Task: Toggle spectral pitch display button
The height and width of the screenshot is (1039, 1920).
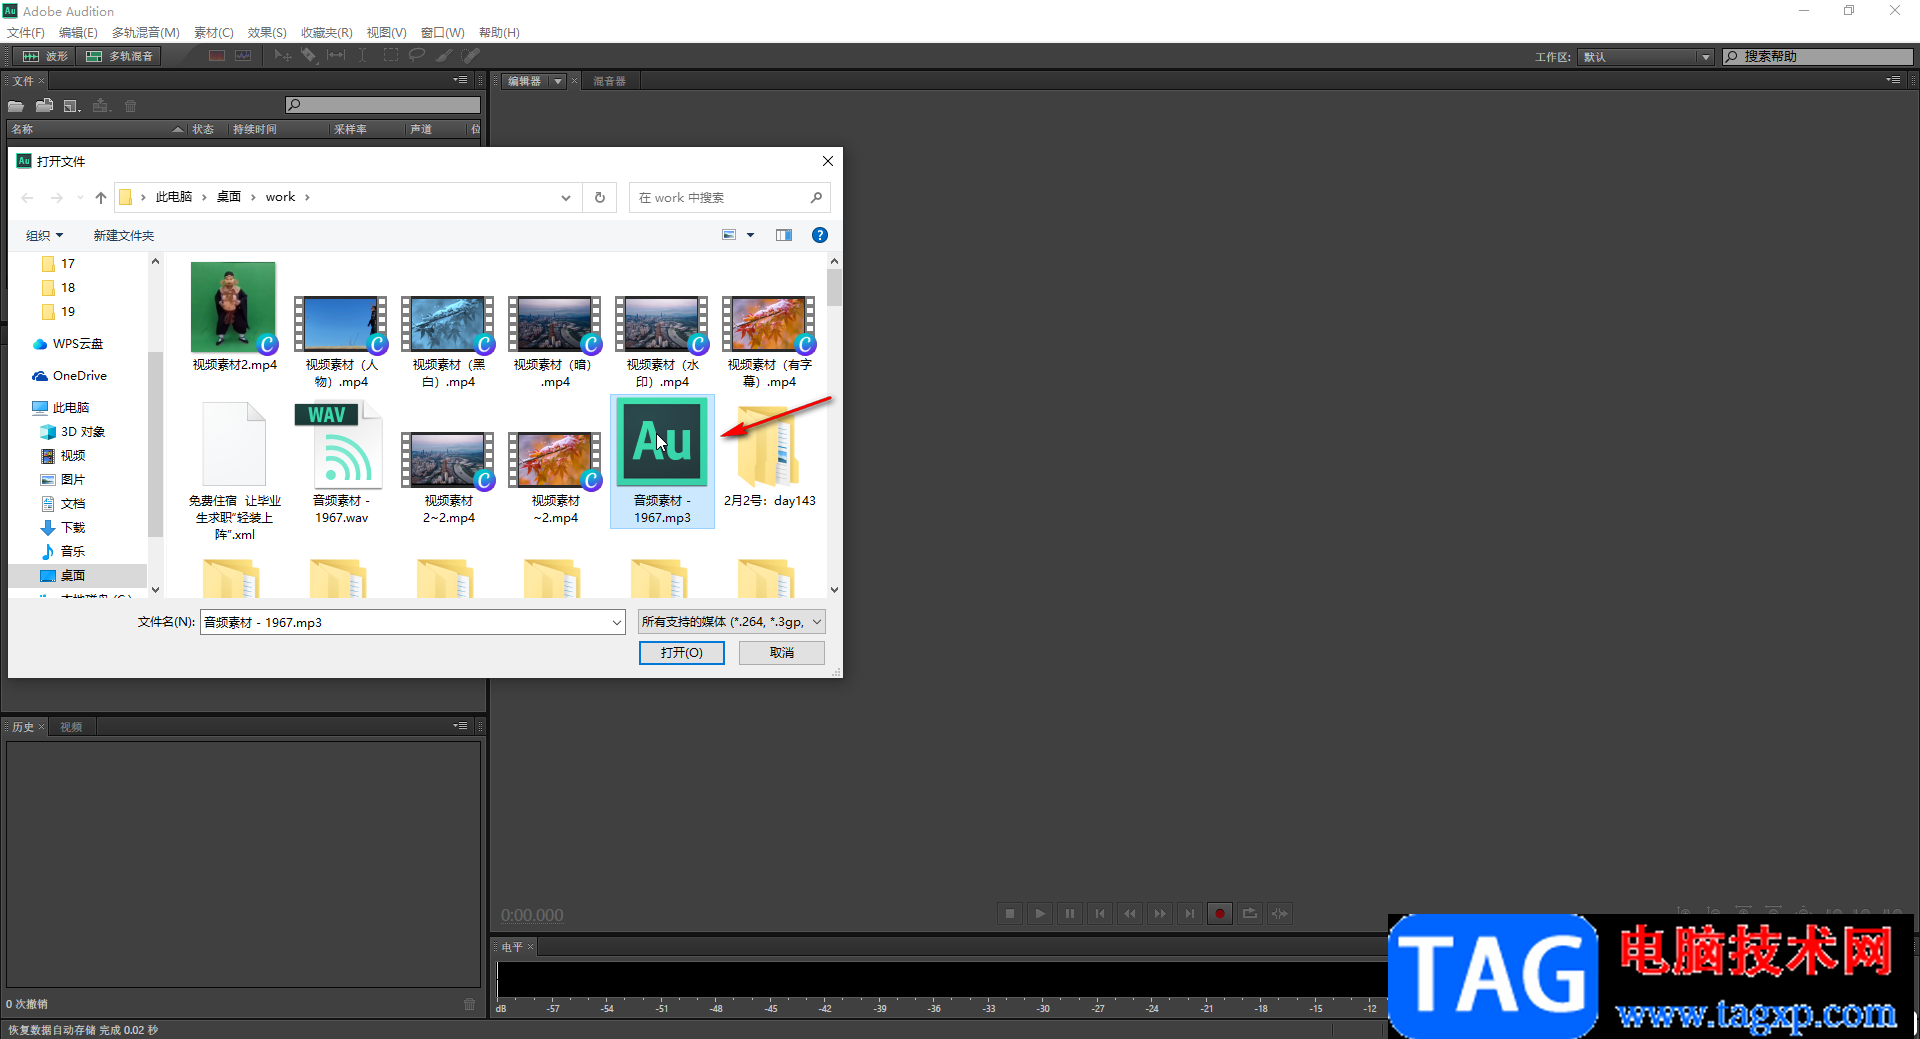Action: coord(243,56)
